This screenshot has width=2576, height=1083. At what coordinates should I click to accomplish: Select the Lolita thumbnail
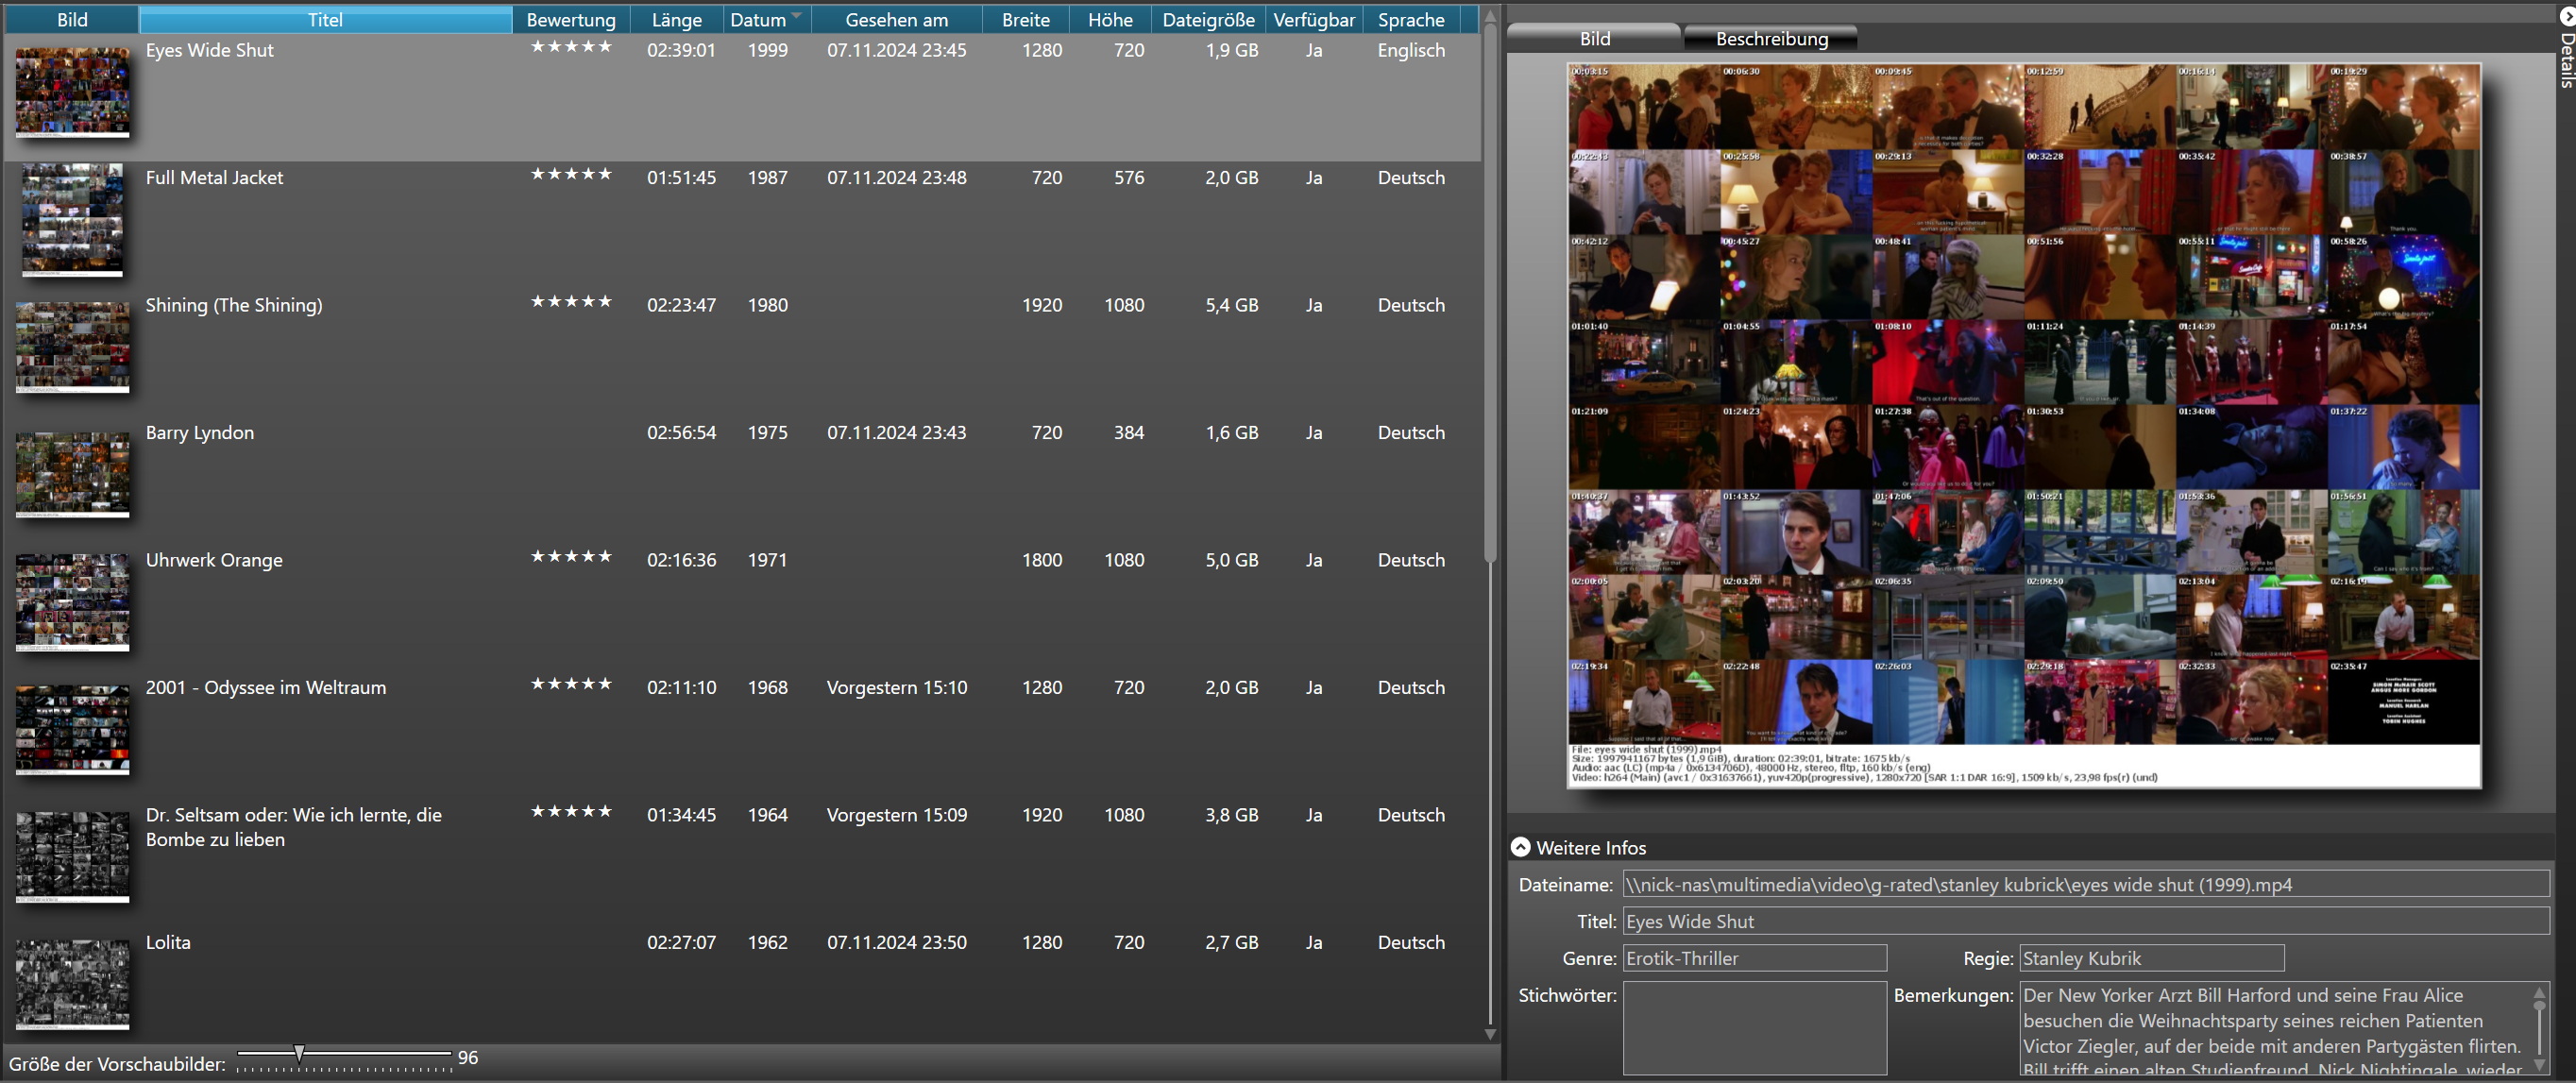click(x=72, y=984)
